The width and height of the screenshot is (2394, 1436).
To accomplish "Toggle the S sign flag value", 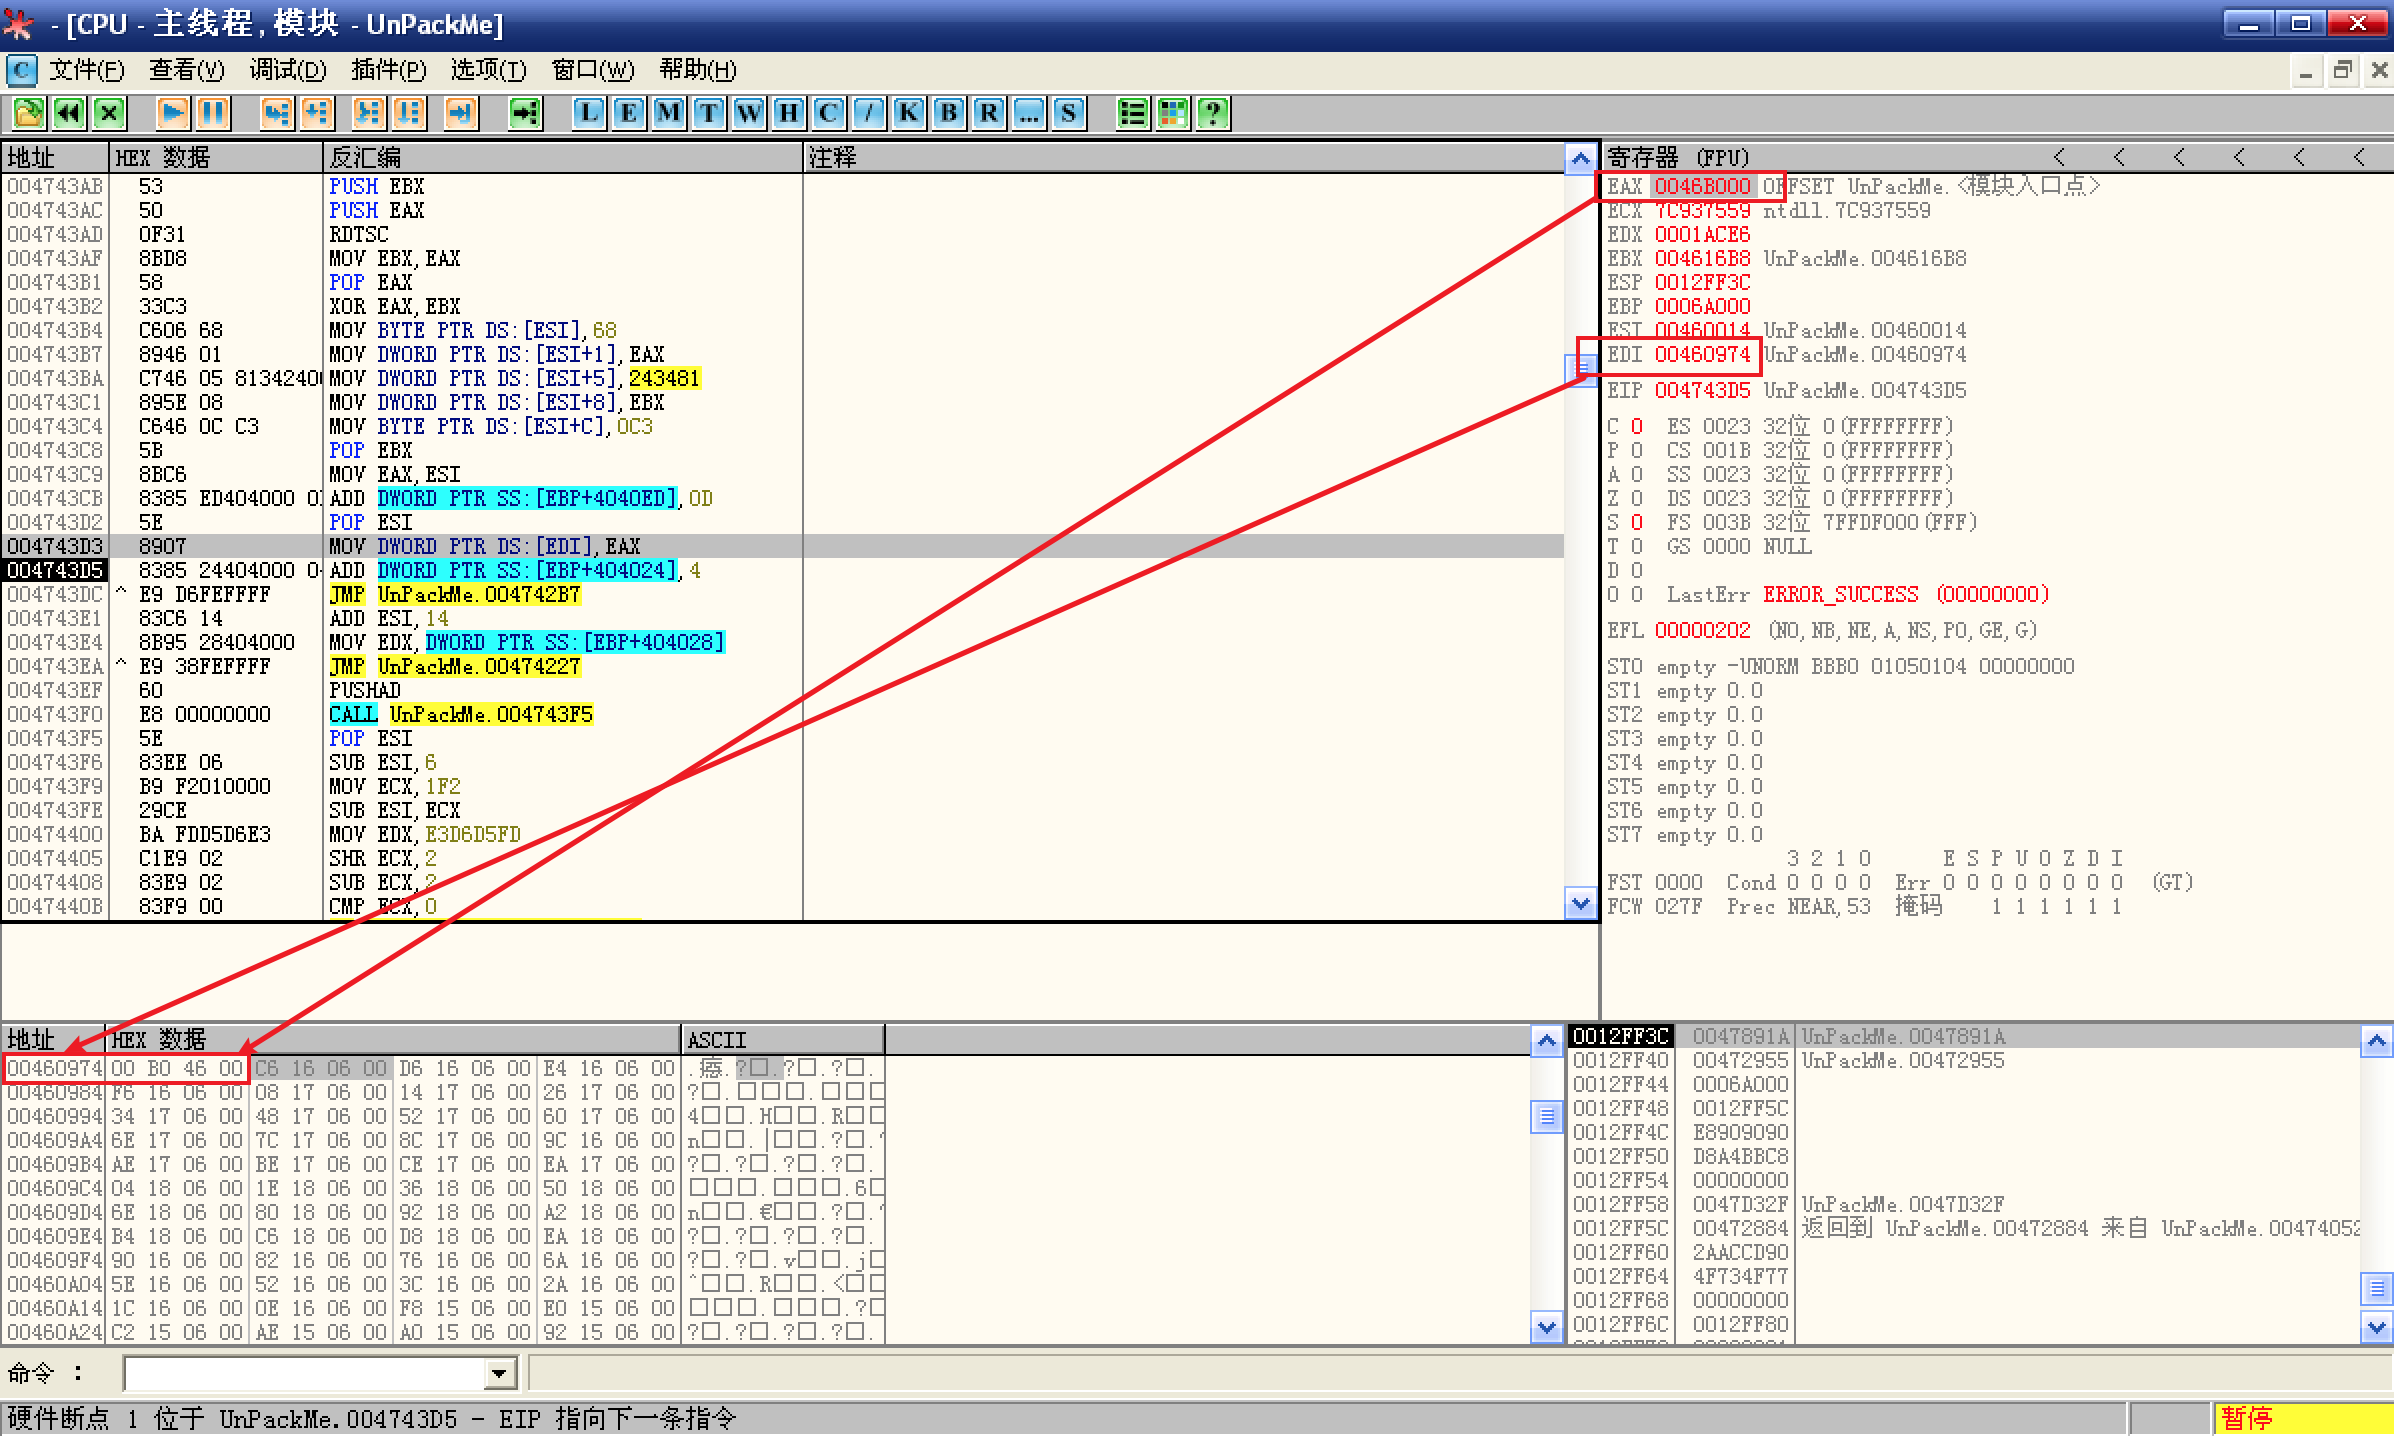I will 1637,523.
